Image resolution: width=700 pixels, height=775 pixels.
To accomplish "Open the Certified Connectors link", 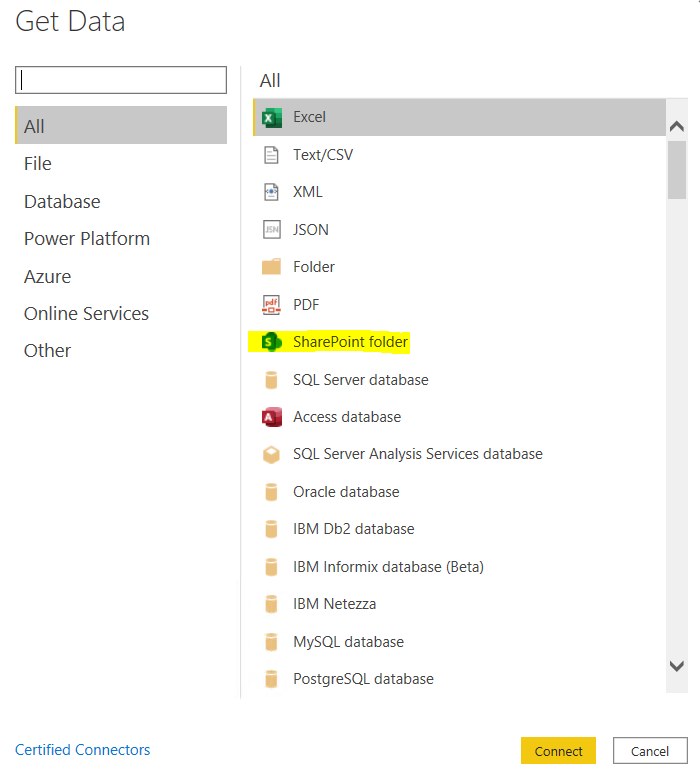I will pyautogui.click(x=83, y=750).
